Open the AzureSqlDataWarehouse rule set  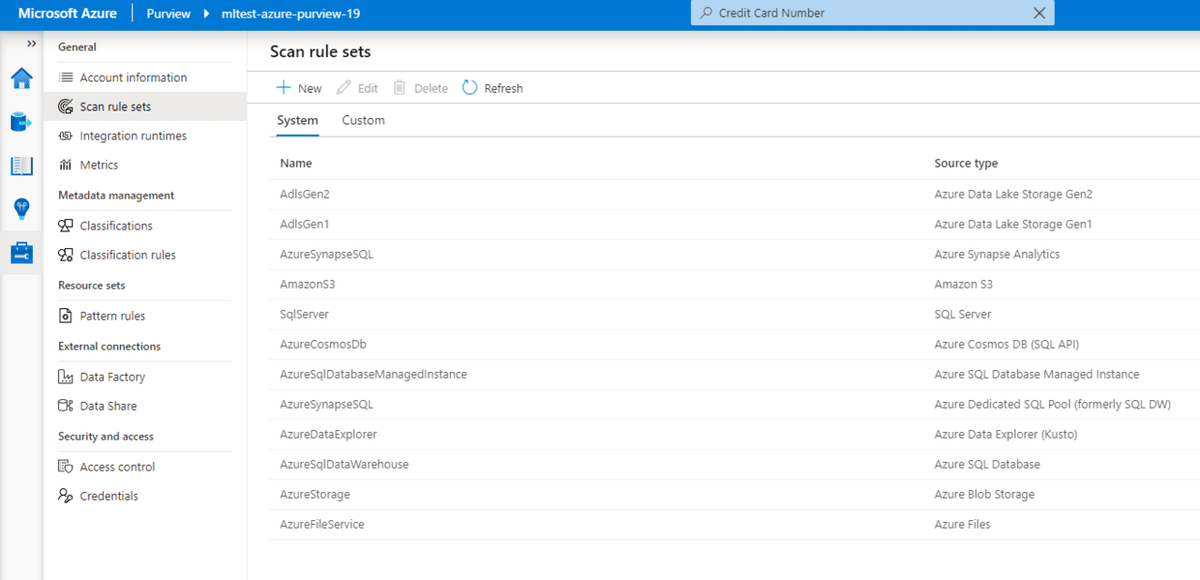344,464
